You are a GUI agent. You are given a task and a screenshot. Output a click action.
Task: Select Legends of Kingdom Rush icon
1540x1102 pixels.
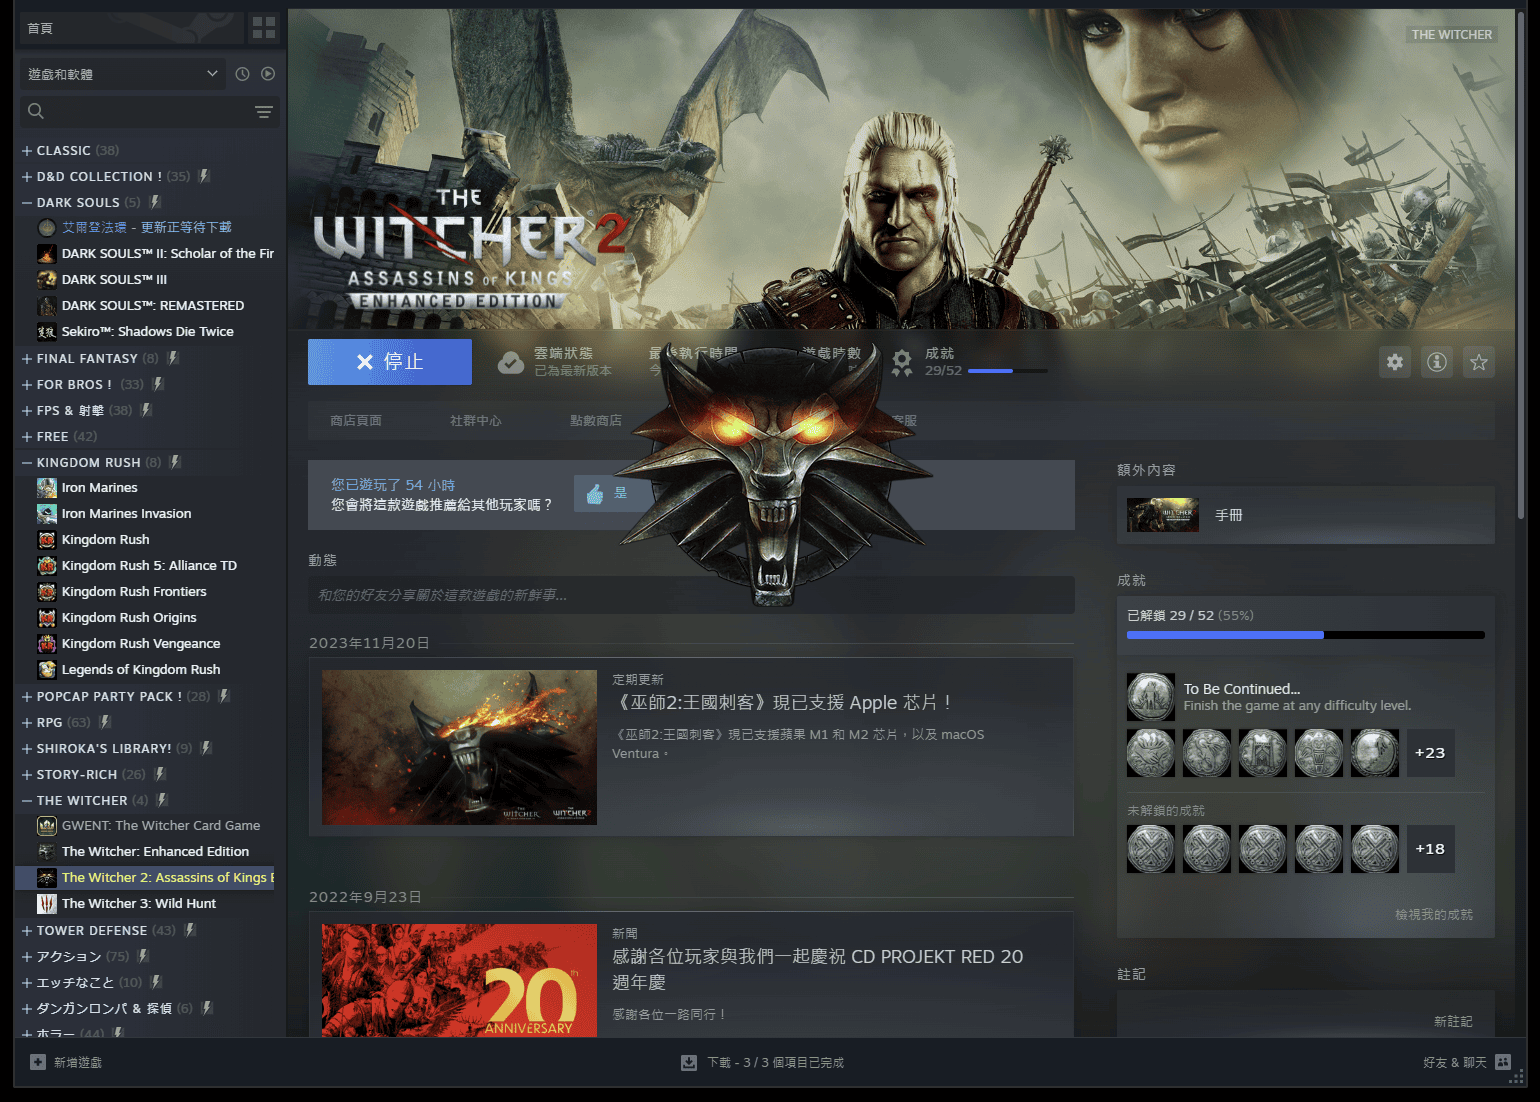click(47, 670)
